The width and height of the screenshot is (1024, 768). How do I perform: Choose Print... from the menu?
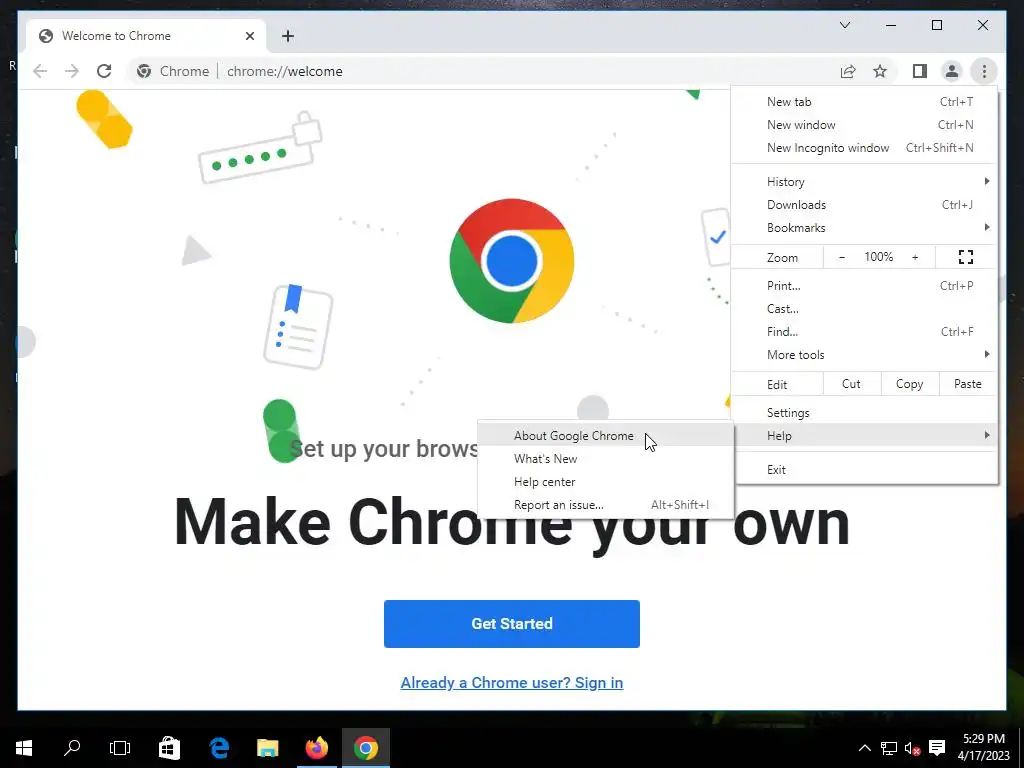(865, 285)
